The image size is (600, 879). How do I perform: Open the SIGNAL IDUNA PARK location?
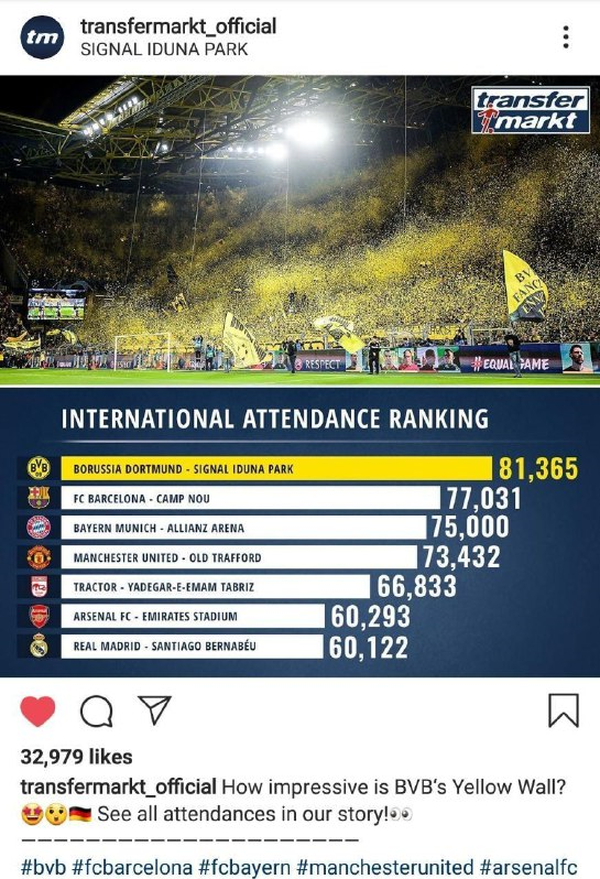164,48
